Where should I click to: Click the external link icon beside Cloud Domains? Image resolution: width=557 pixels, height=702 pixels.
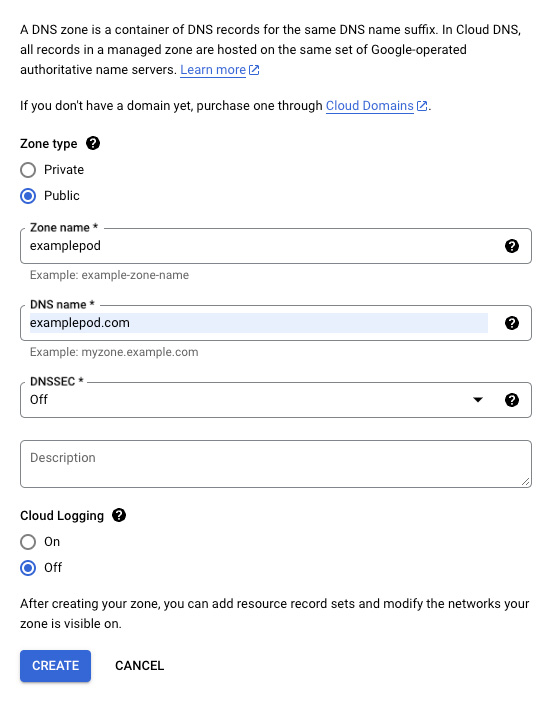coord(422,106)
